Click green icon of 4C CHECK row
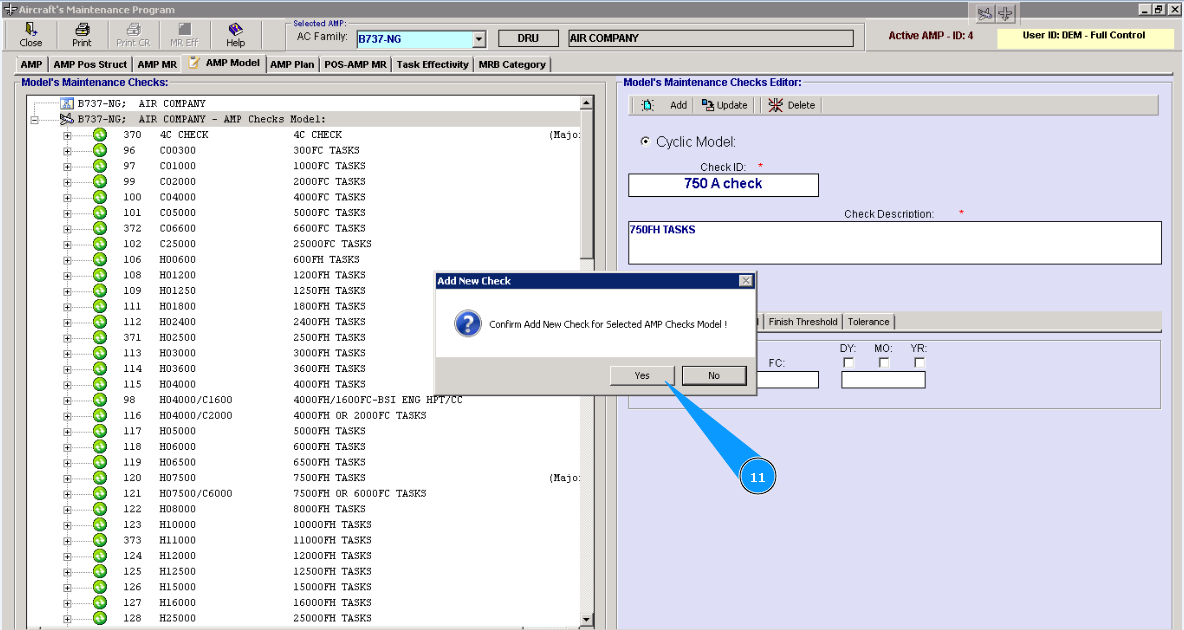The height and width of the screenshot is (630, 1184). (100, 135)
